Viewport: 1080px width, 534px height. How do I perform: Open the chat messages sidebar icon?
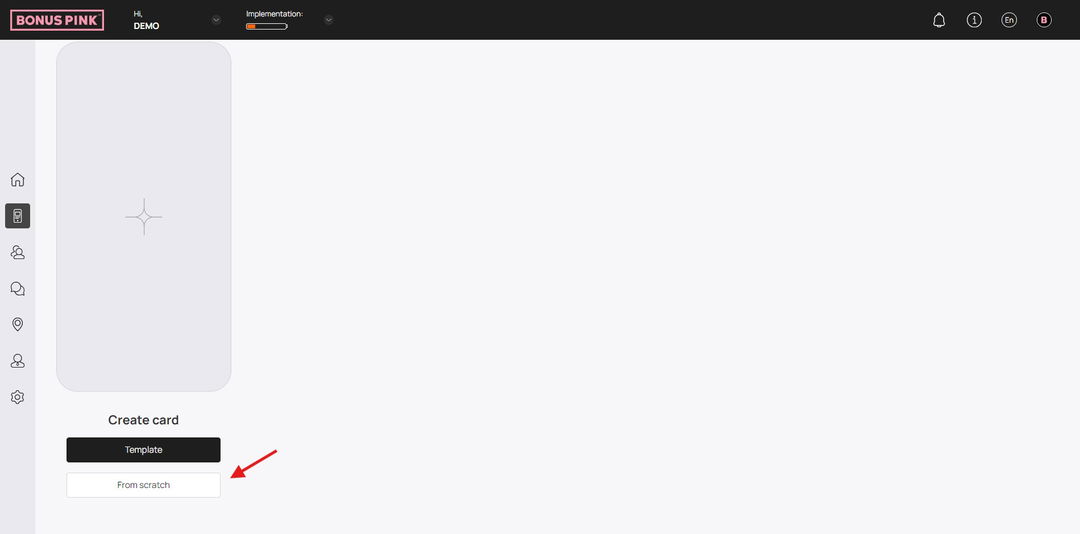(18, 289)
